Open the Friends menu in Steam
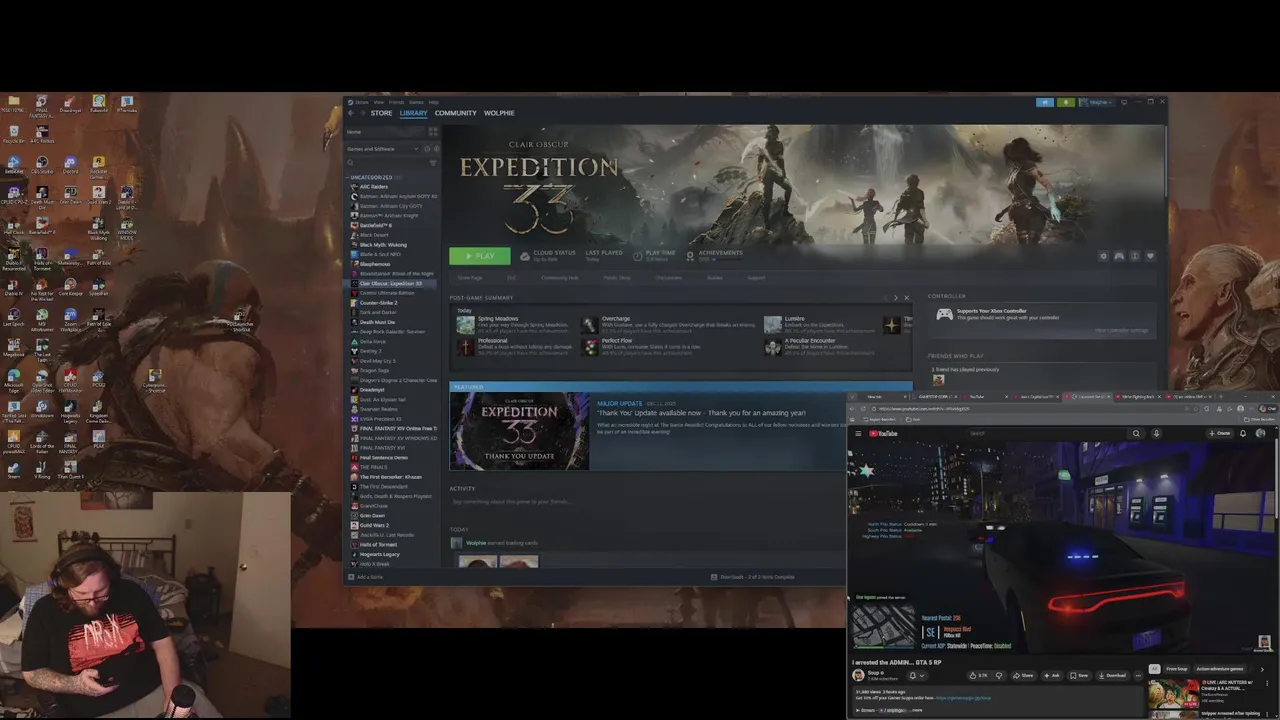Screen dimensions: 1280x720 click(x=396, y=102)
